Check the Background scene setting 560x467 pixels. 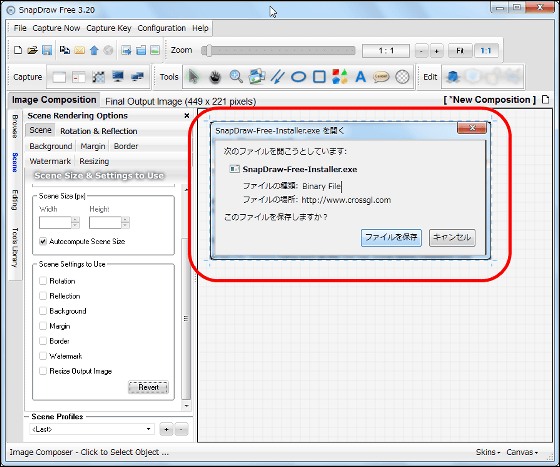coord(43,311)
